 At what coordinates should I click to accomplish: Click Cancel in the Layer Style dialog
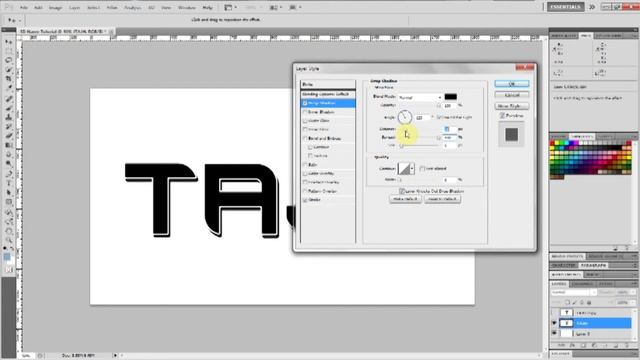512,95
